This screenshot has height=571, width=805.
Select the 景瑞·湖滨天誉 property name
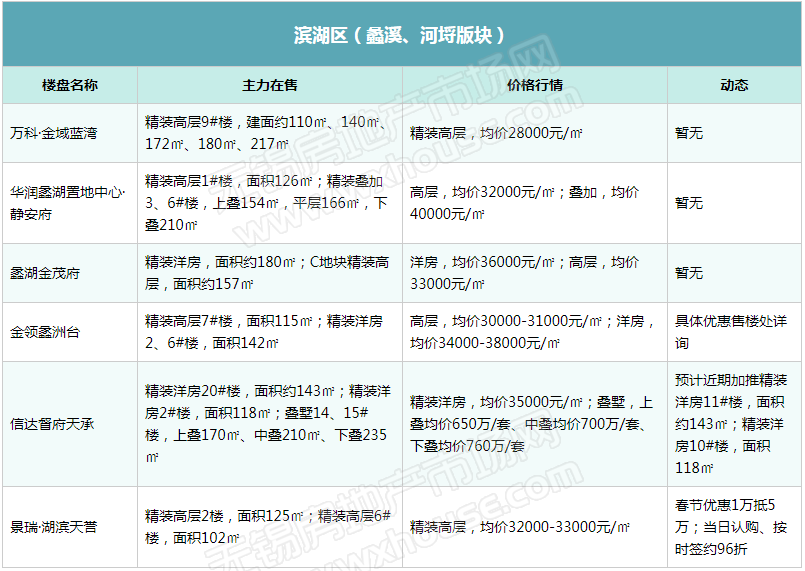tap(54, 527)
